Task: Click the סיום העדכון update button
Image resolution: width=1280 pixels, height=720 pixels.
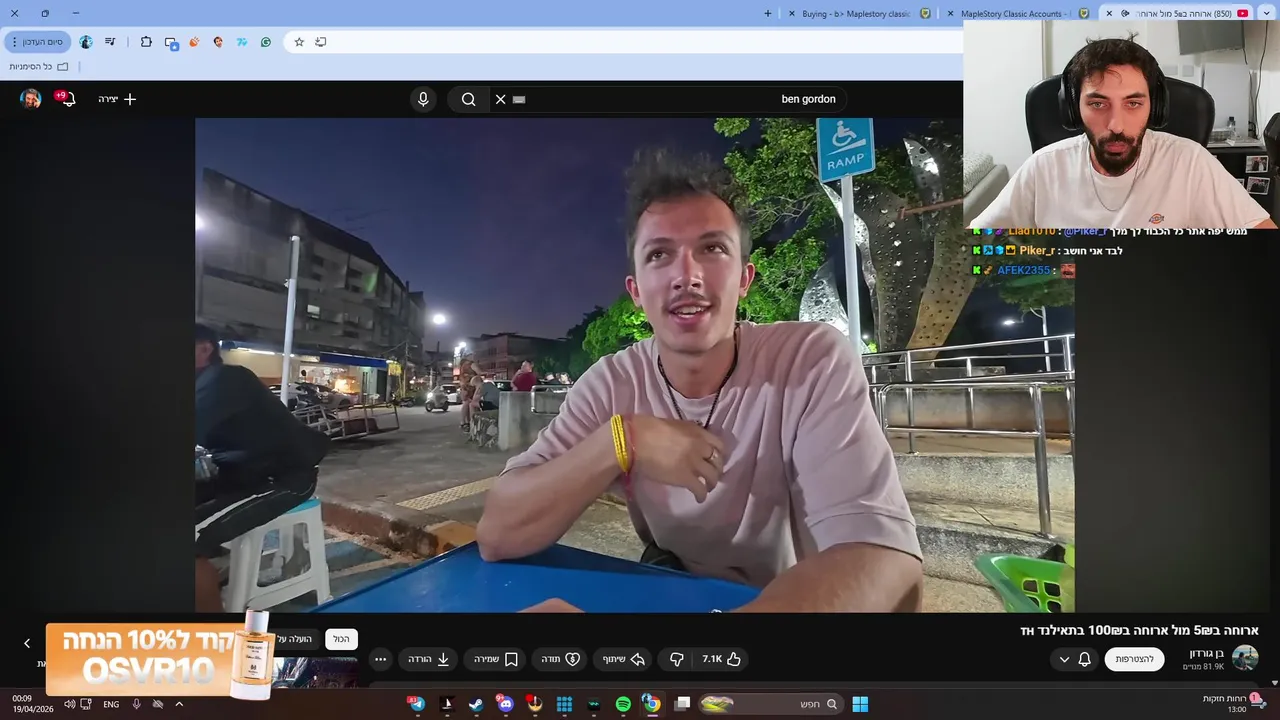Action: (x=37, y=42)
